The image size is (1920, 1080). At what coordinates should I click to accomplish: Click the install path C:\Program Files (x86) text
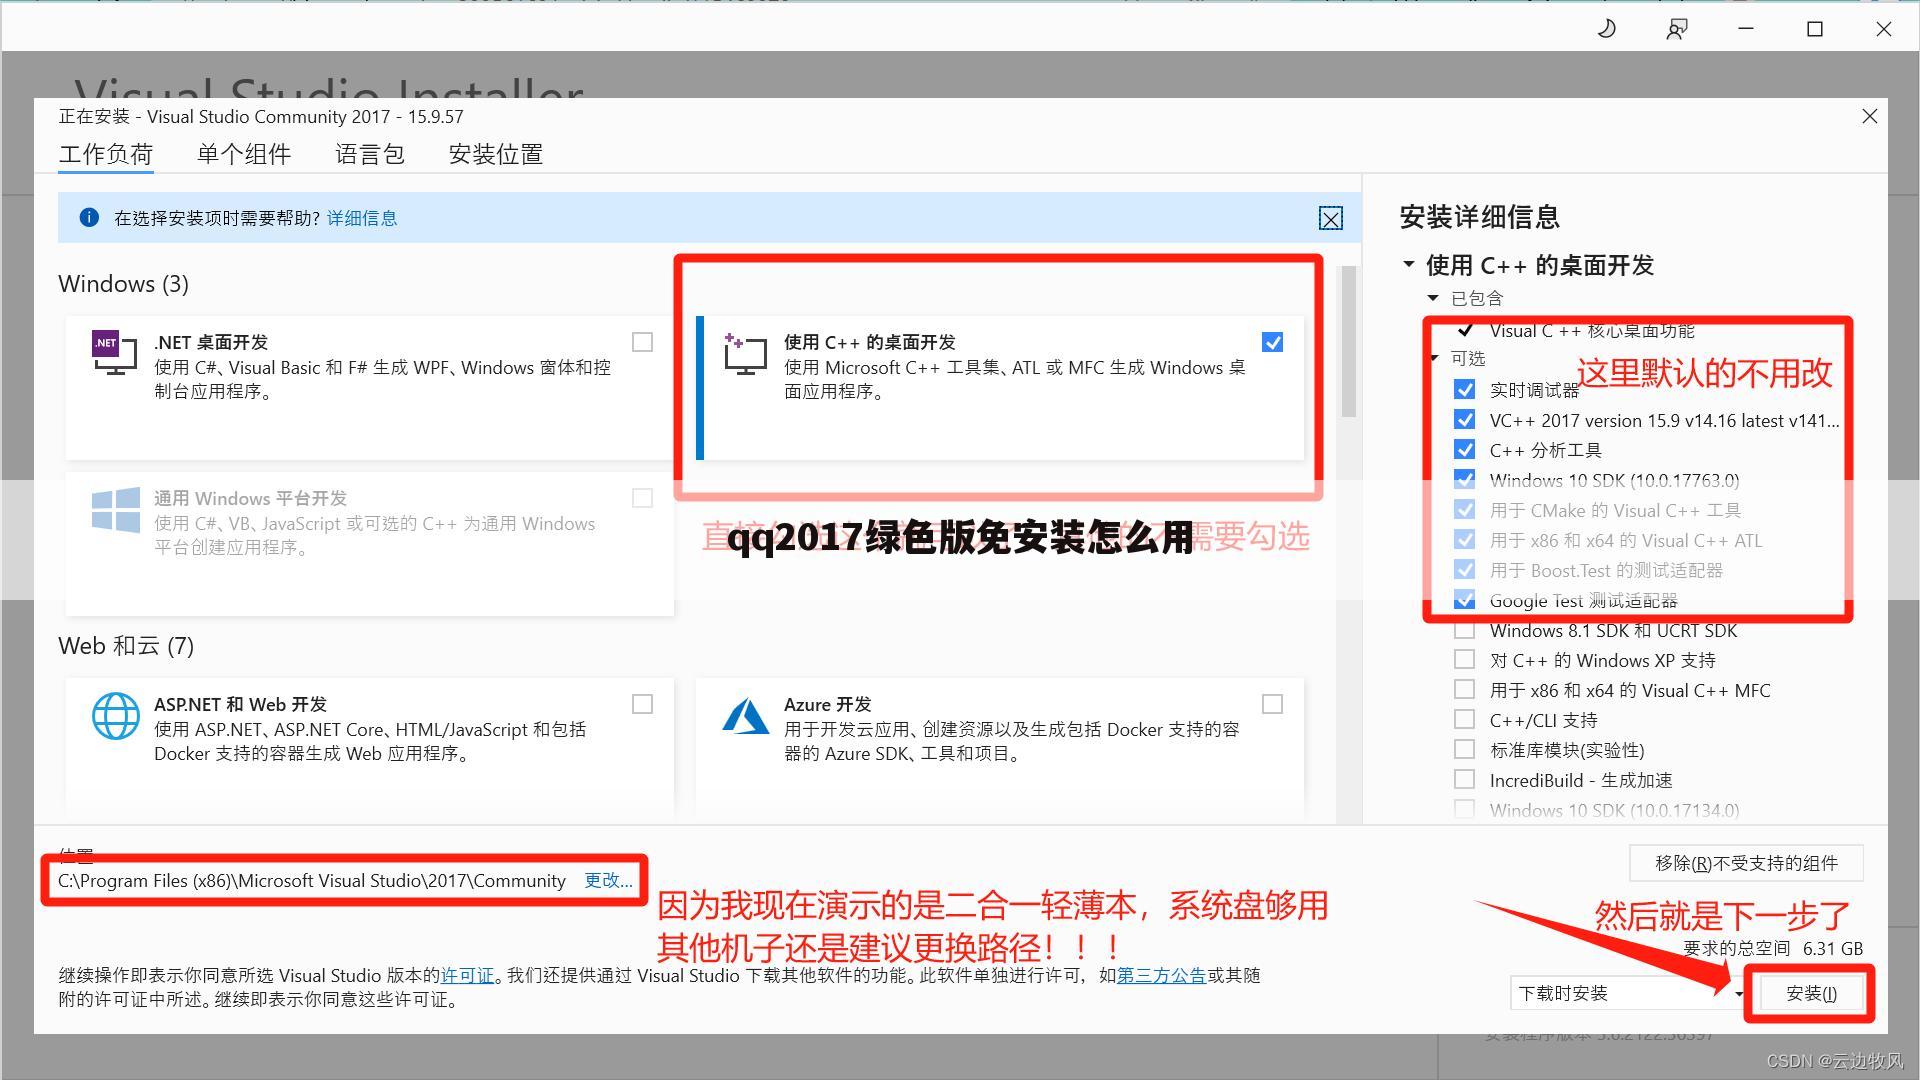pyautogui.click(x=312, y=880)
